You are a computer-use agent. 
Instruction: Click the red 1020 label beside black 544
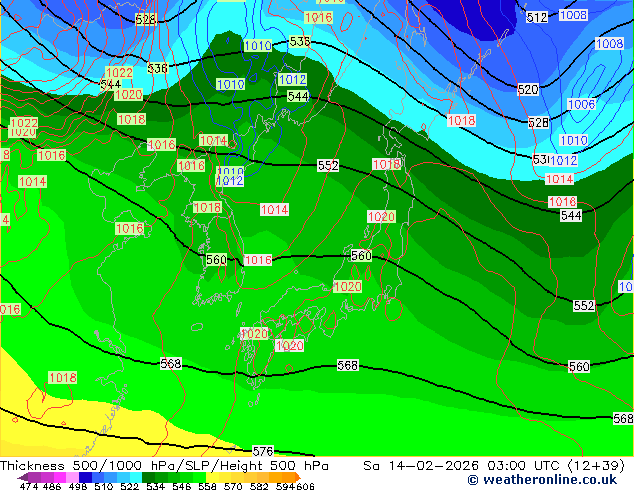[128, 95]
